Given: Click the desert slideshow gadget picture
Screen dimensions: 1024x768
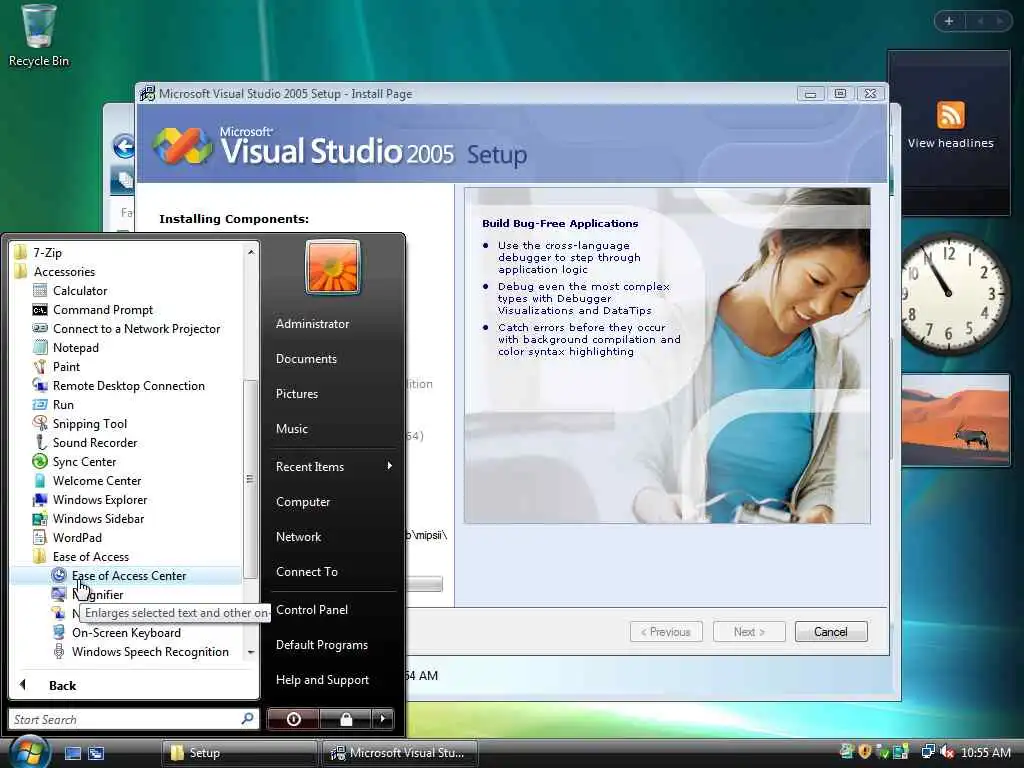Looking at the screenshot, I should (x=955, y=419).
